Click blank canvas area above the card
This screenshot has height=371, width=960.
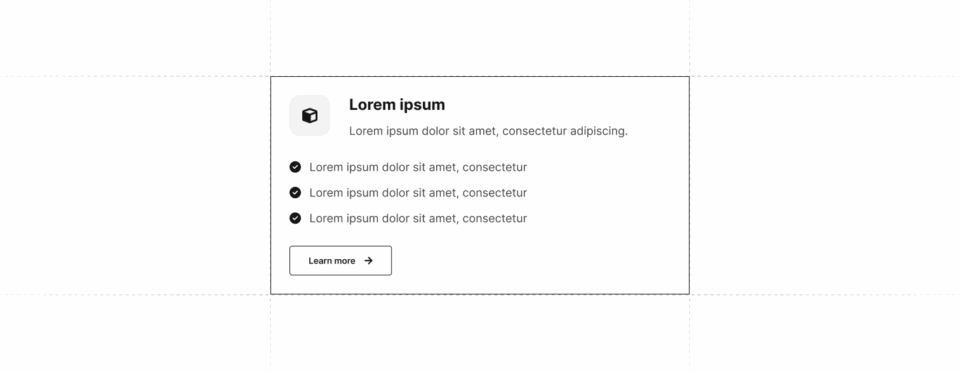480,37
